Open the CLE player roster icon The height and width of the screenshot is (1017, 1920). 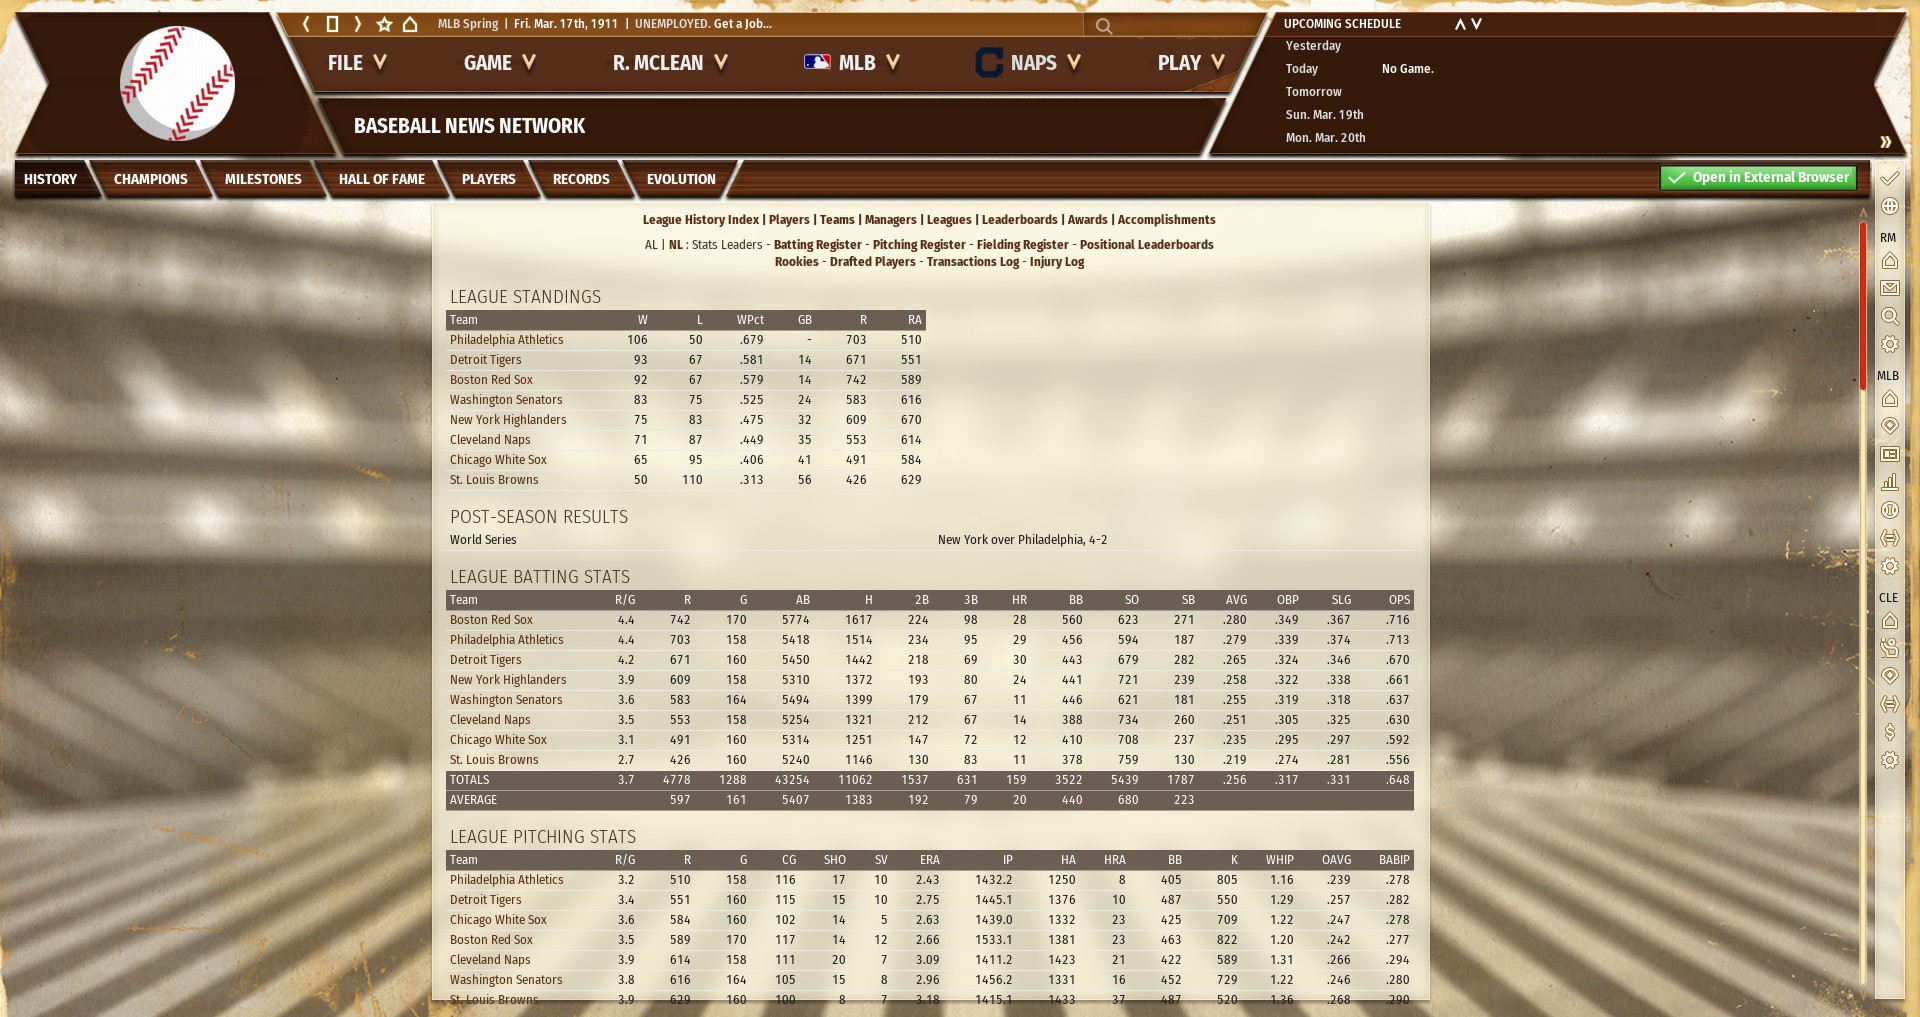coord(1889,648)
